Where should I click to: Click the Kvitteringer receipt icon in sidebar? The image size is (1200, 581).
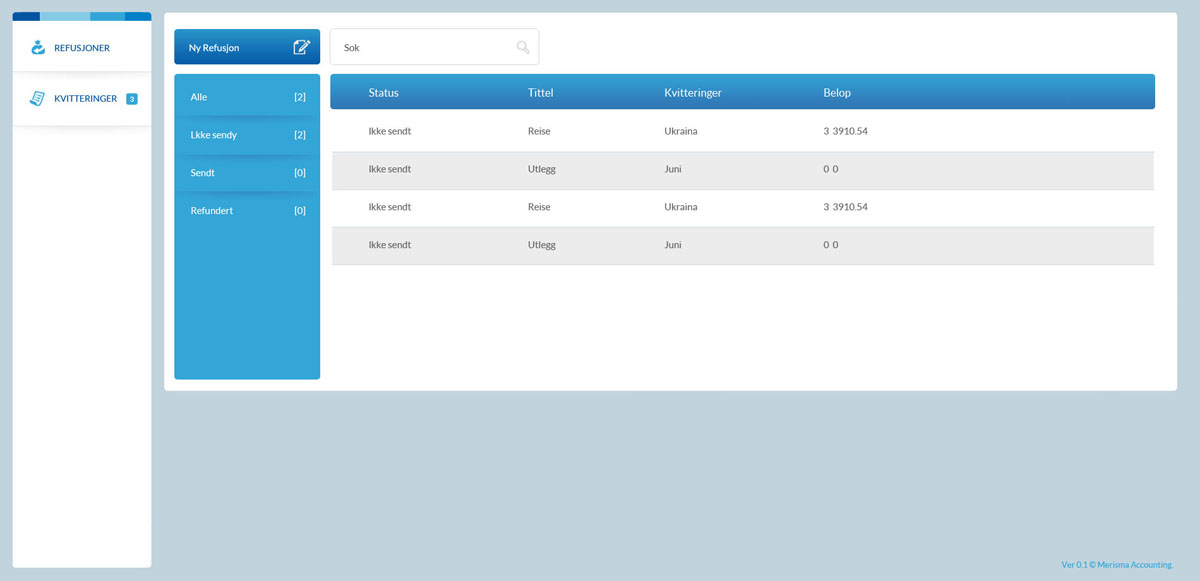tap(38, 98)
